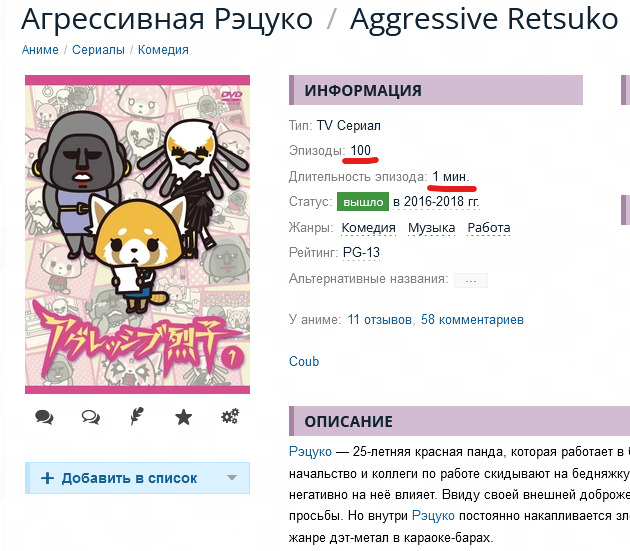Open the Комедия breadcrumb link
Screen dimensions: 630x551
point(163,50)
